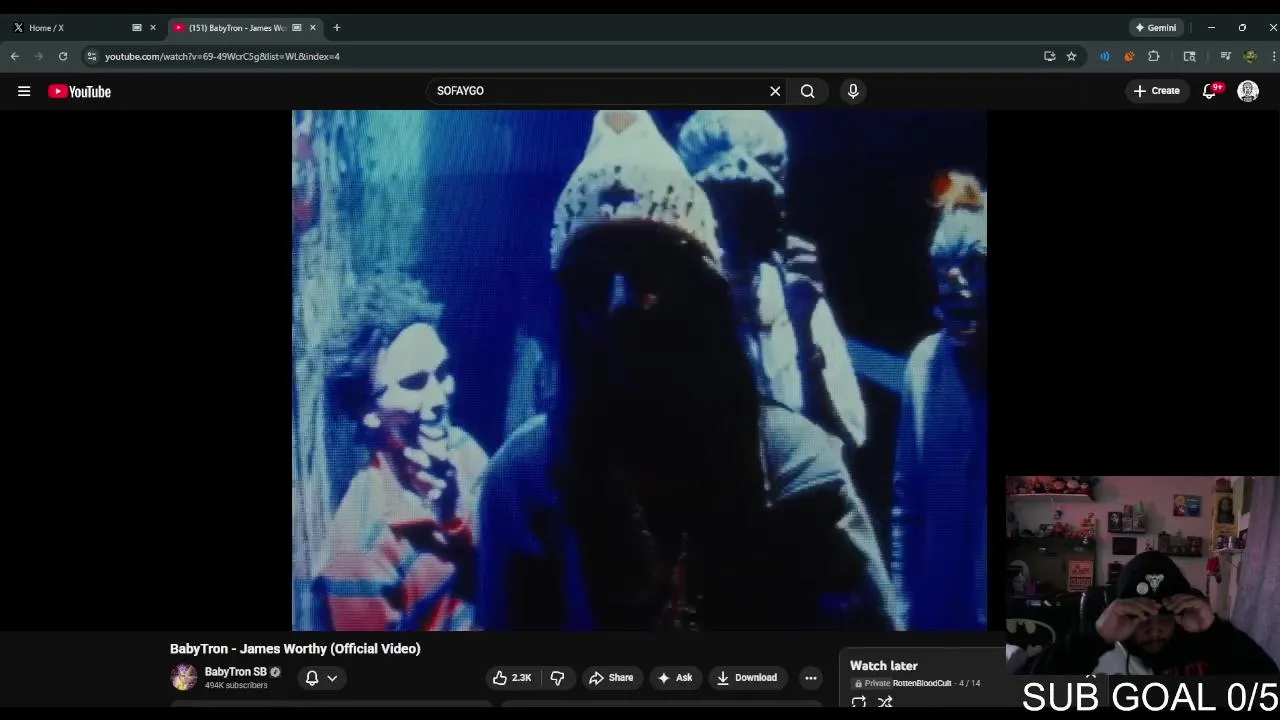The image size is (1280, 720).
Task: Like the BabyTron video
Action: tap(512, 678)
